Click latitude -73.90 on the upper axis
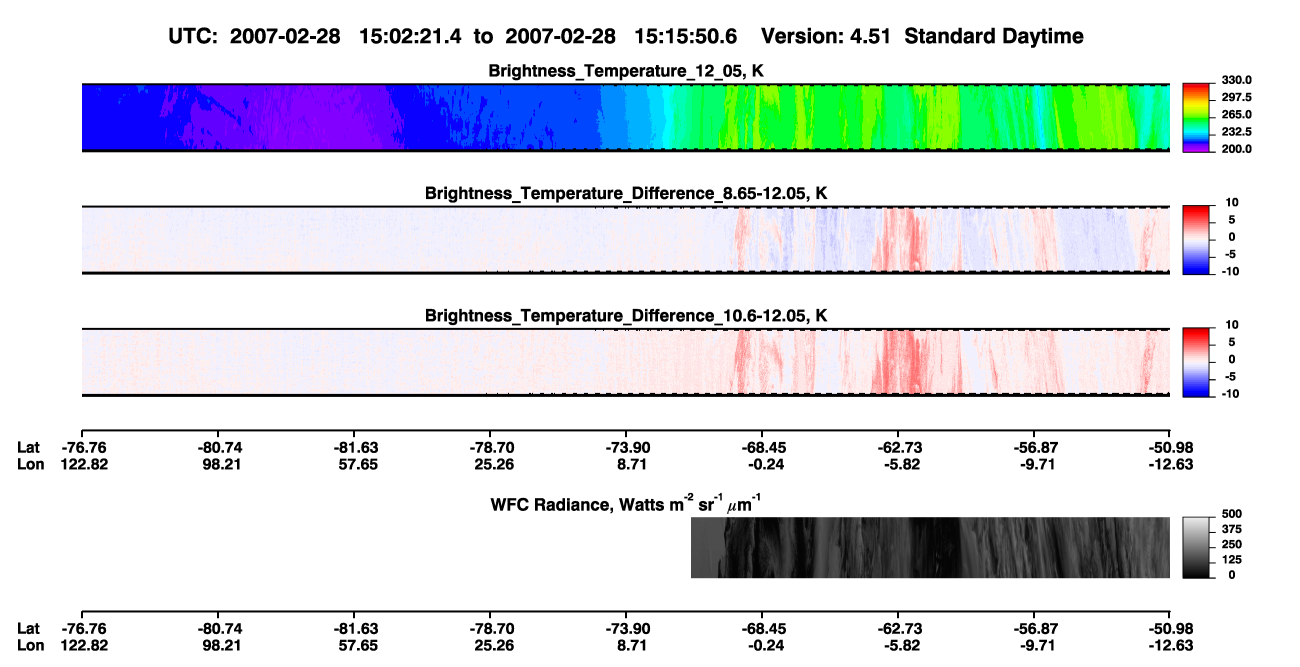The image size is (1300, 667). click(x=625, y=448)
